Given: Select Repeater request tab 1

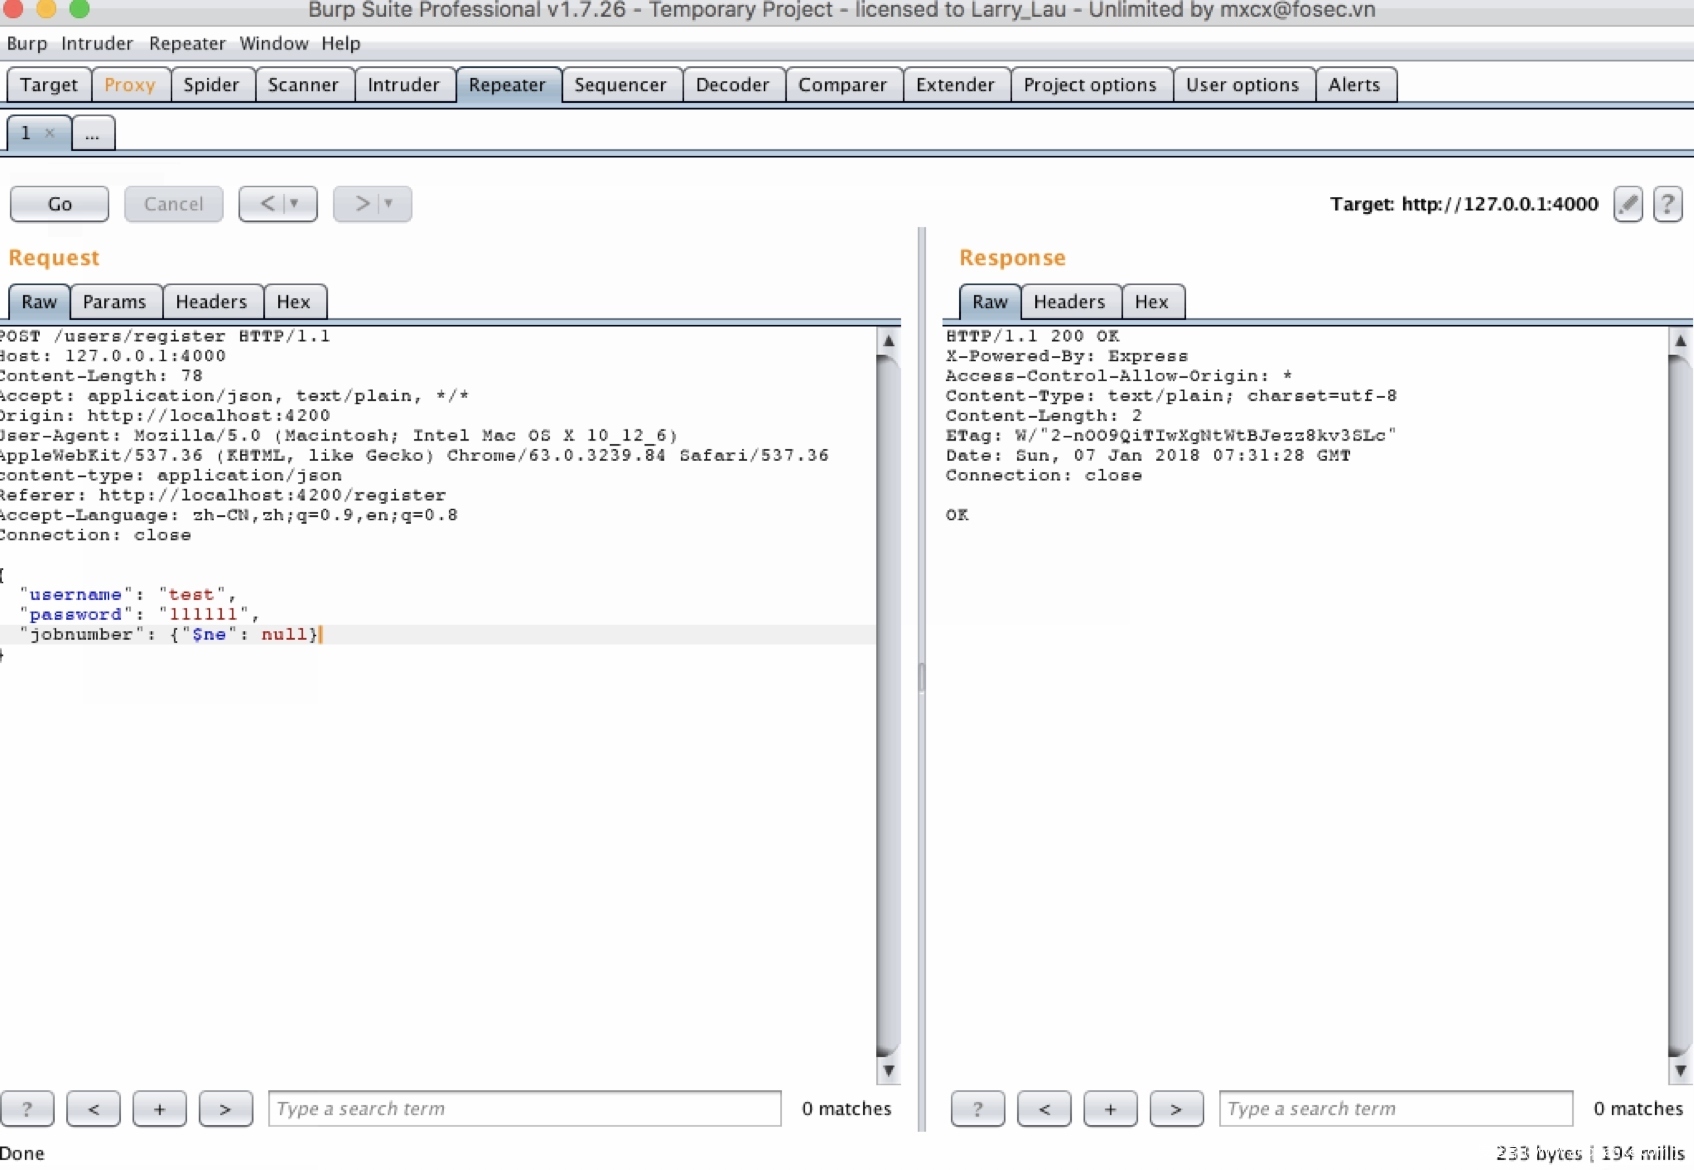Looking at the screenshot, I should click(x=26, y=133).
